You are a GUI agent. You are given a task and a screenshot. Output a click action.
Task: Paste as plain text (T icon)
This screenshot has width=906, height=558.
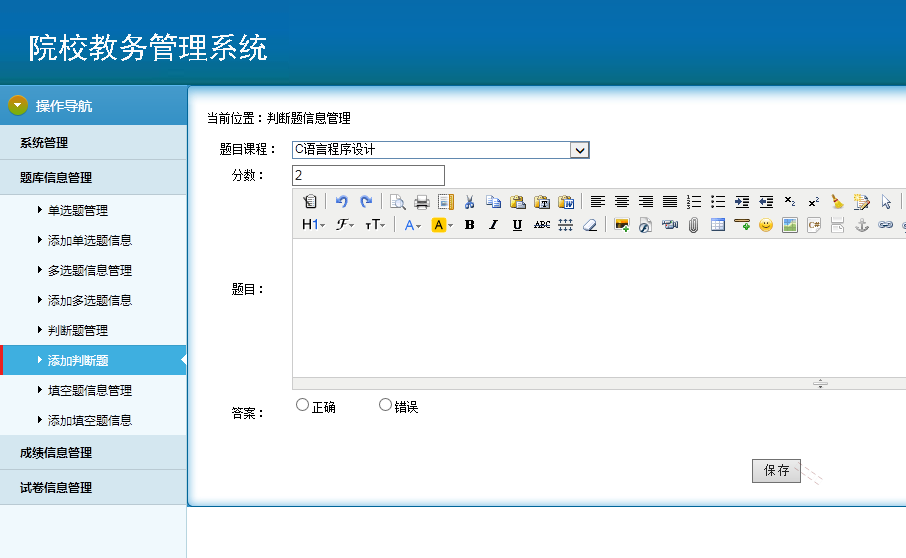pyautogui.click(x=542, y=201)
